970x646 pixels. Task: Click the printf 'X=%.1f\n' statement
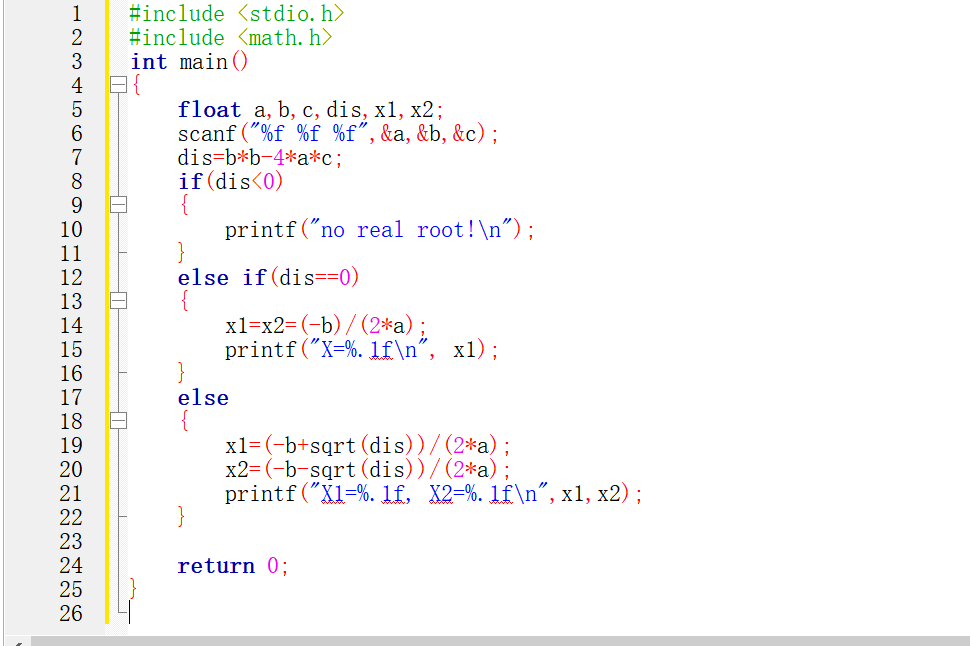point(362,350)
